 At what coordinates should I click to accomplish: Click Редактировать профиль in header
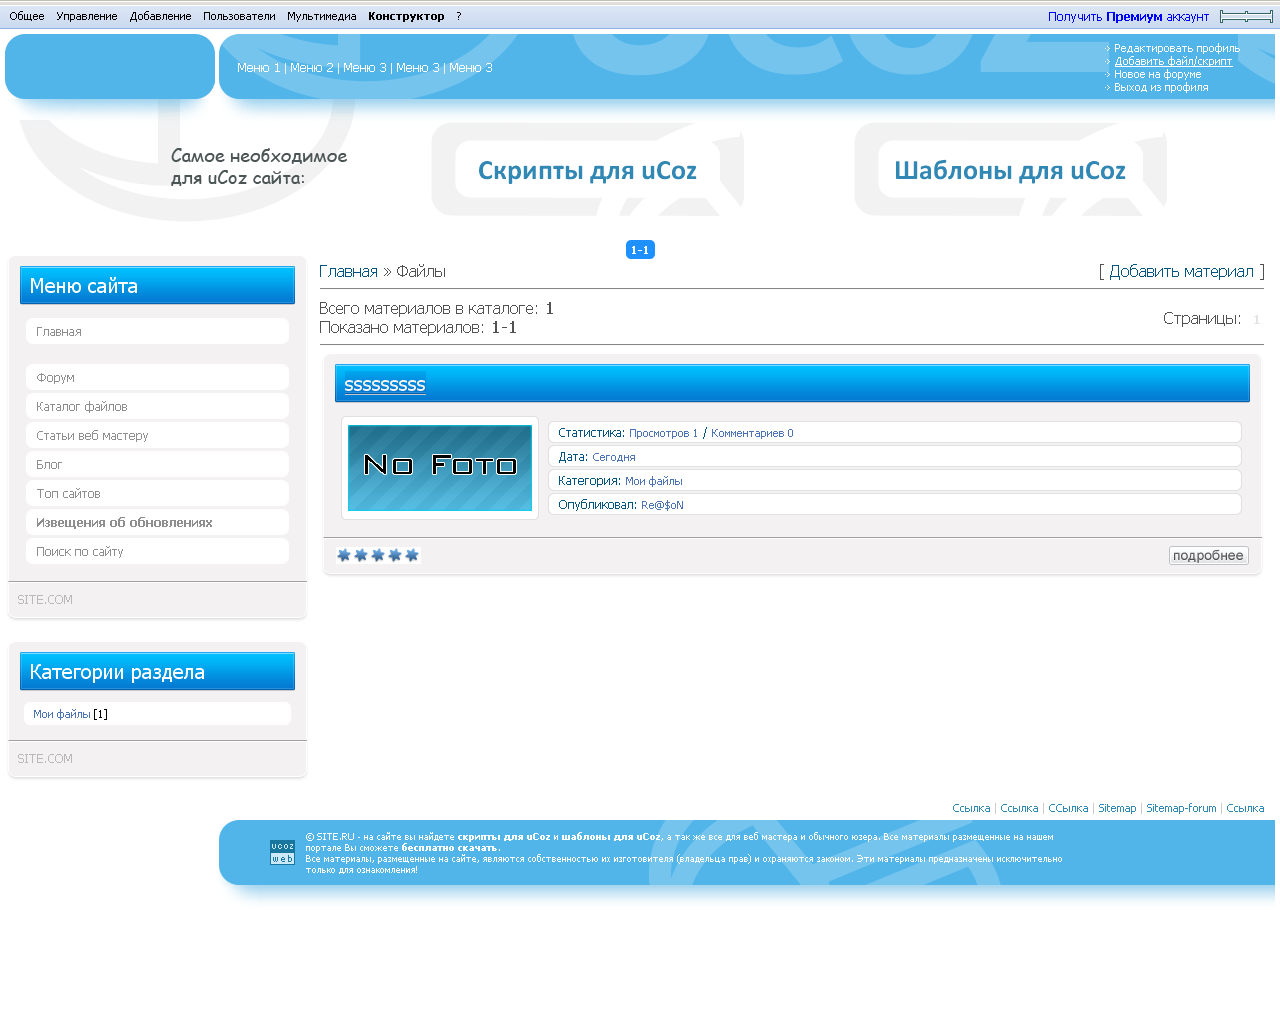(x=1176, y=48)
